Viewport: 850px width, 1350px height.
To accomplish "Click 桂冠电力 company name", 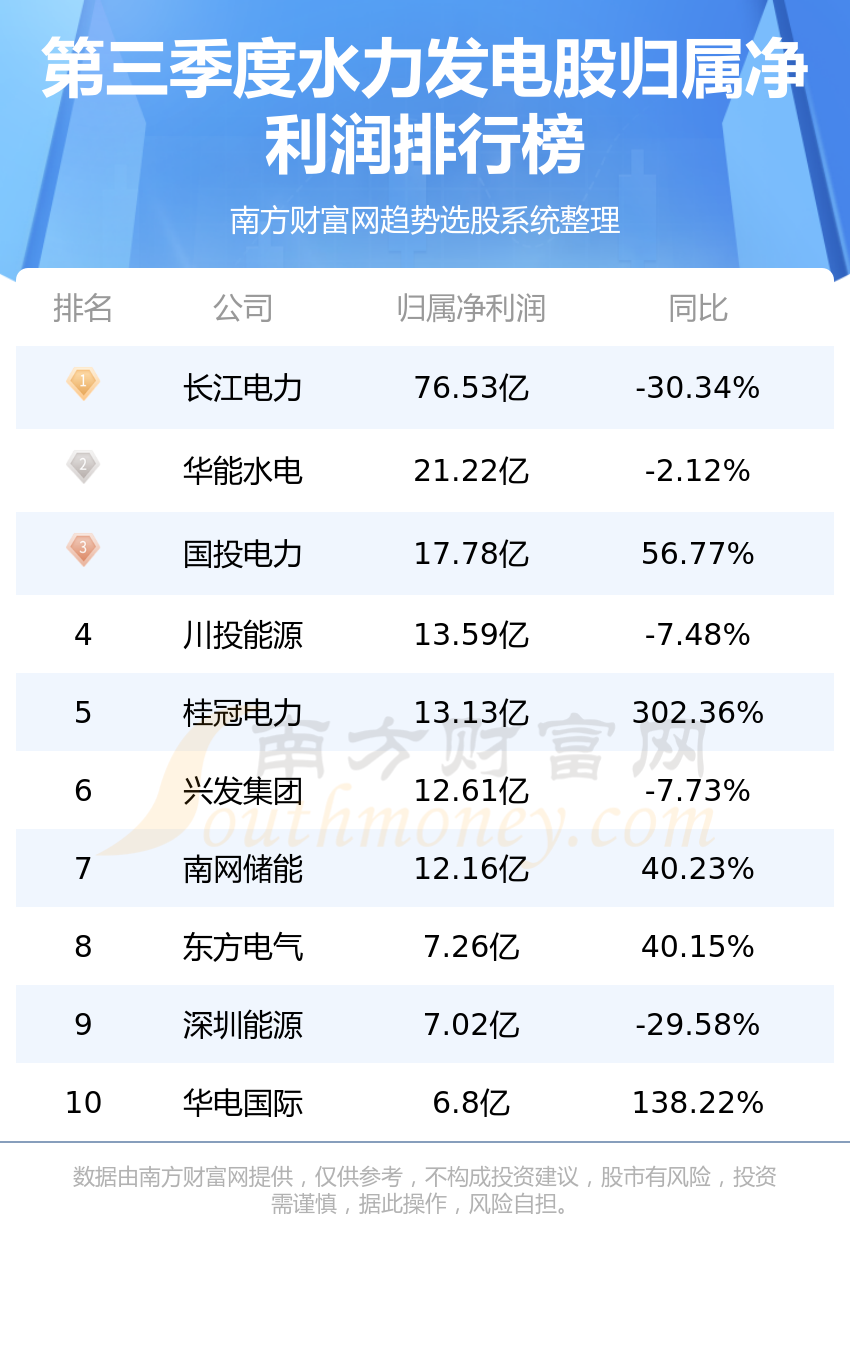I will [243, 713].
